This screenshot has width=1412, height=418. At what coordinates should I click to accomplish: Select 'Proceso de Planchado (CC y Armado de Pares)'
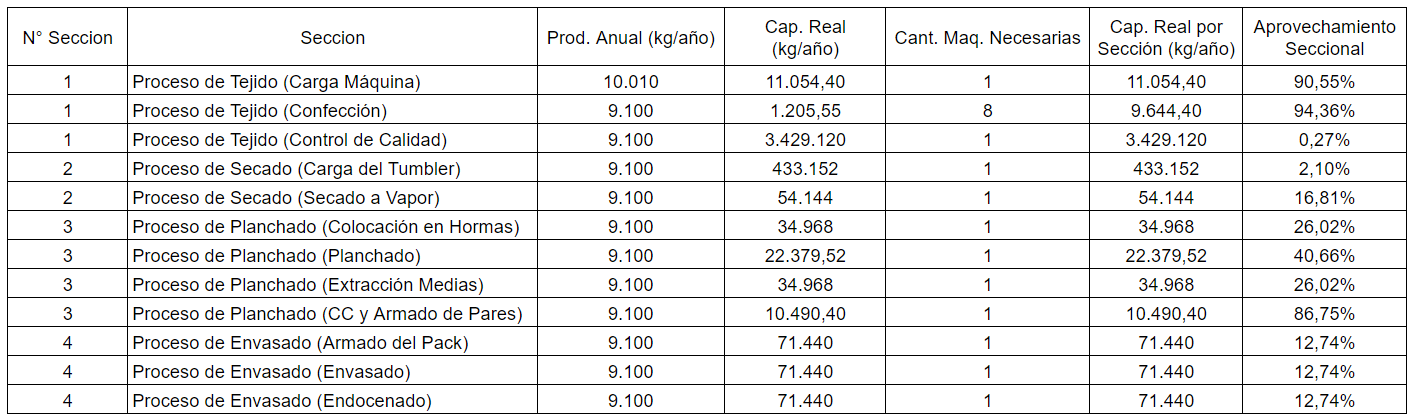(x=332, y=314)
